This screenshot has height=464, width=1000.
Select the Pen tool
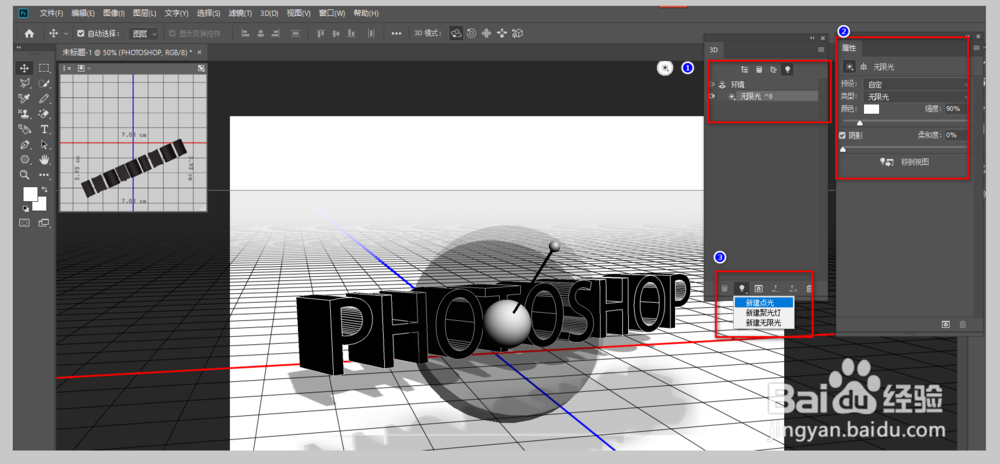pyautogui.click(x=25, y=145)
